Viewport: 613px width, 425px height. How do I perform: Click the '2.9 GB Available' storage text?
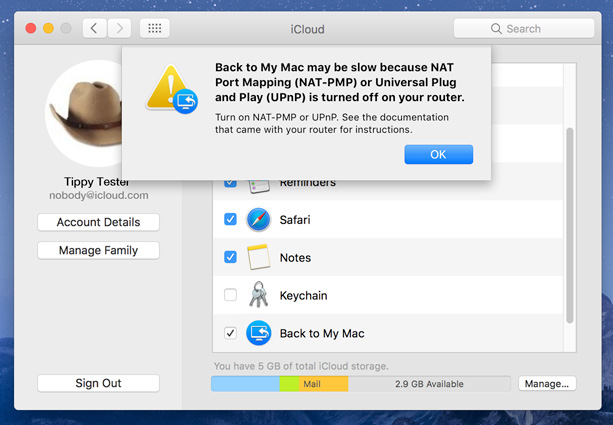click(x=429, y=384)
